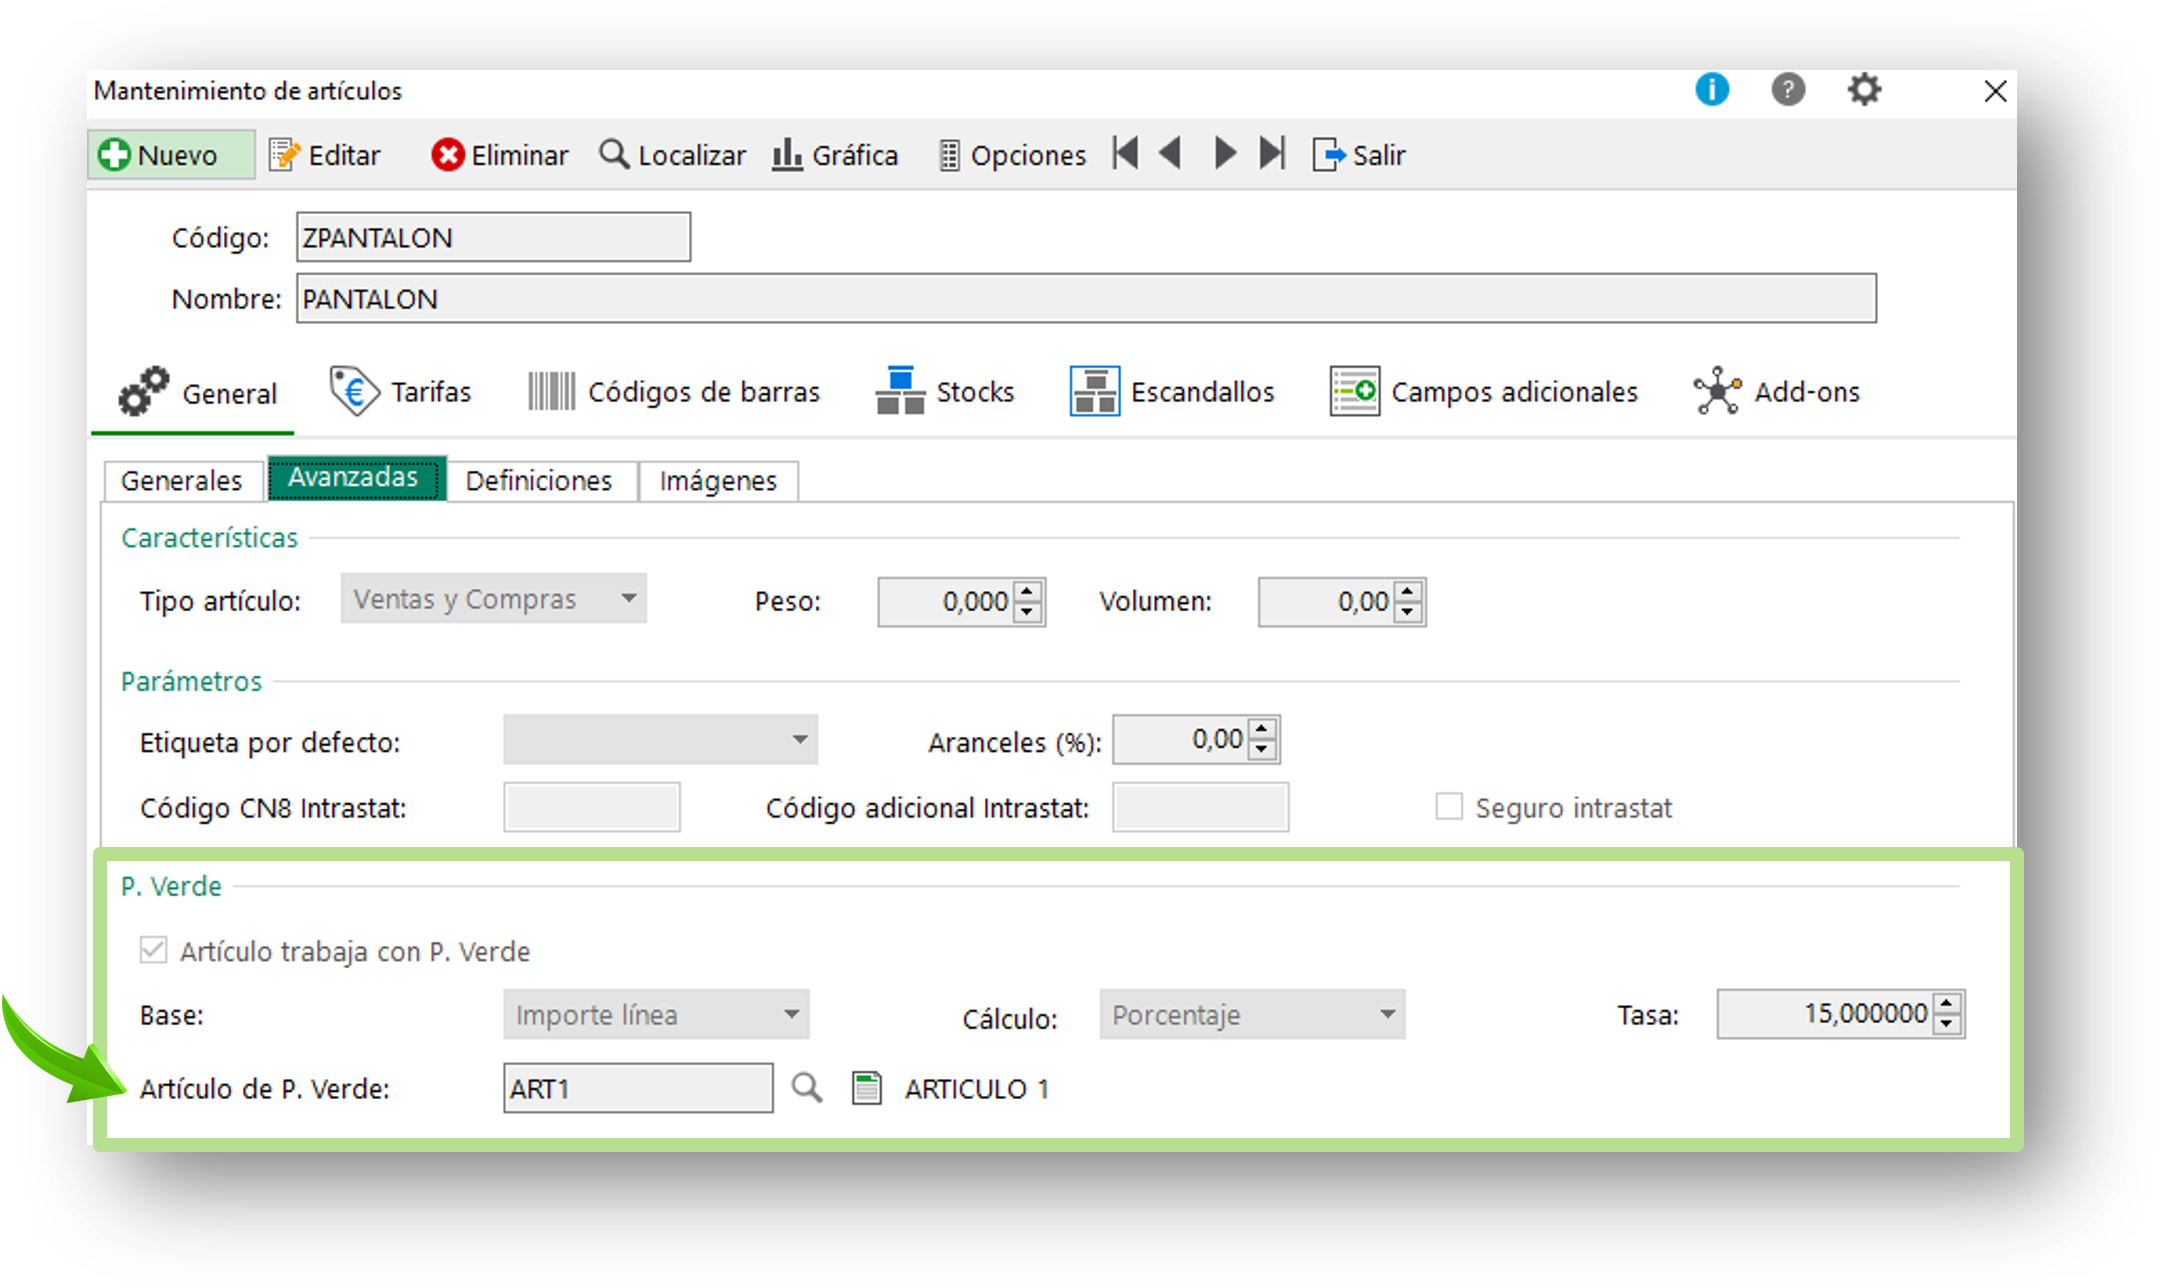
Task: Click the Volumen value field
Action: [x=1326, y=602]
